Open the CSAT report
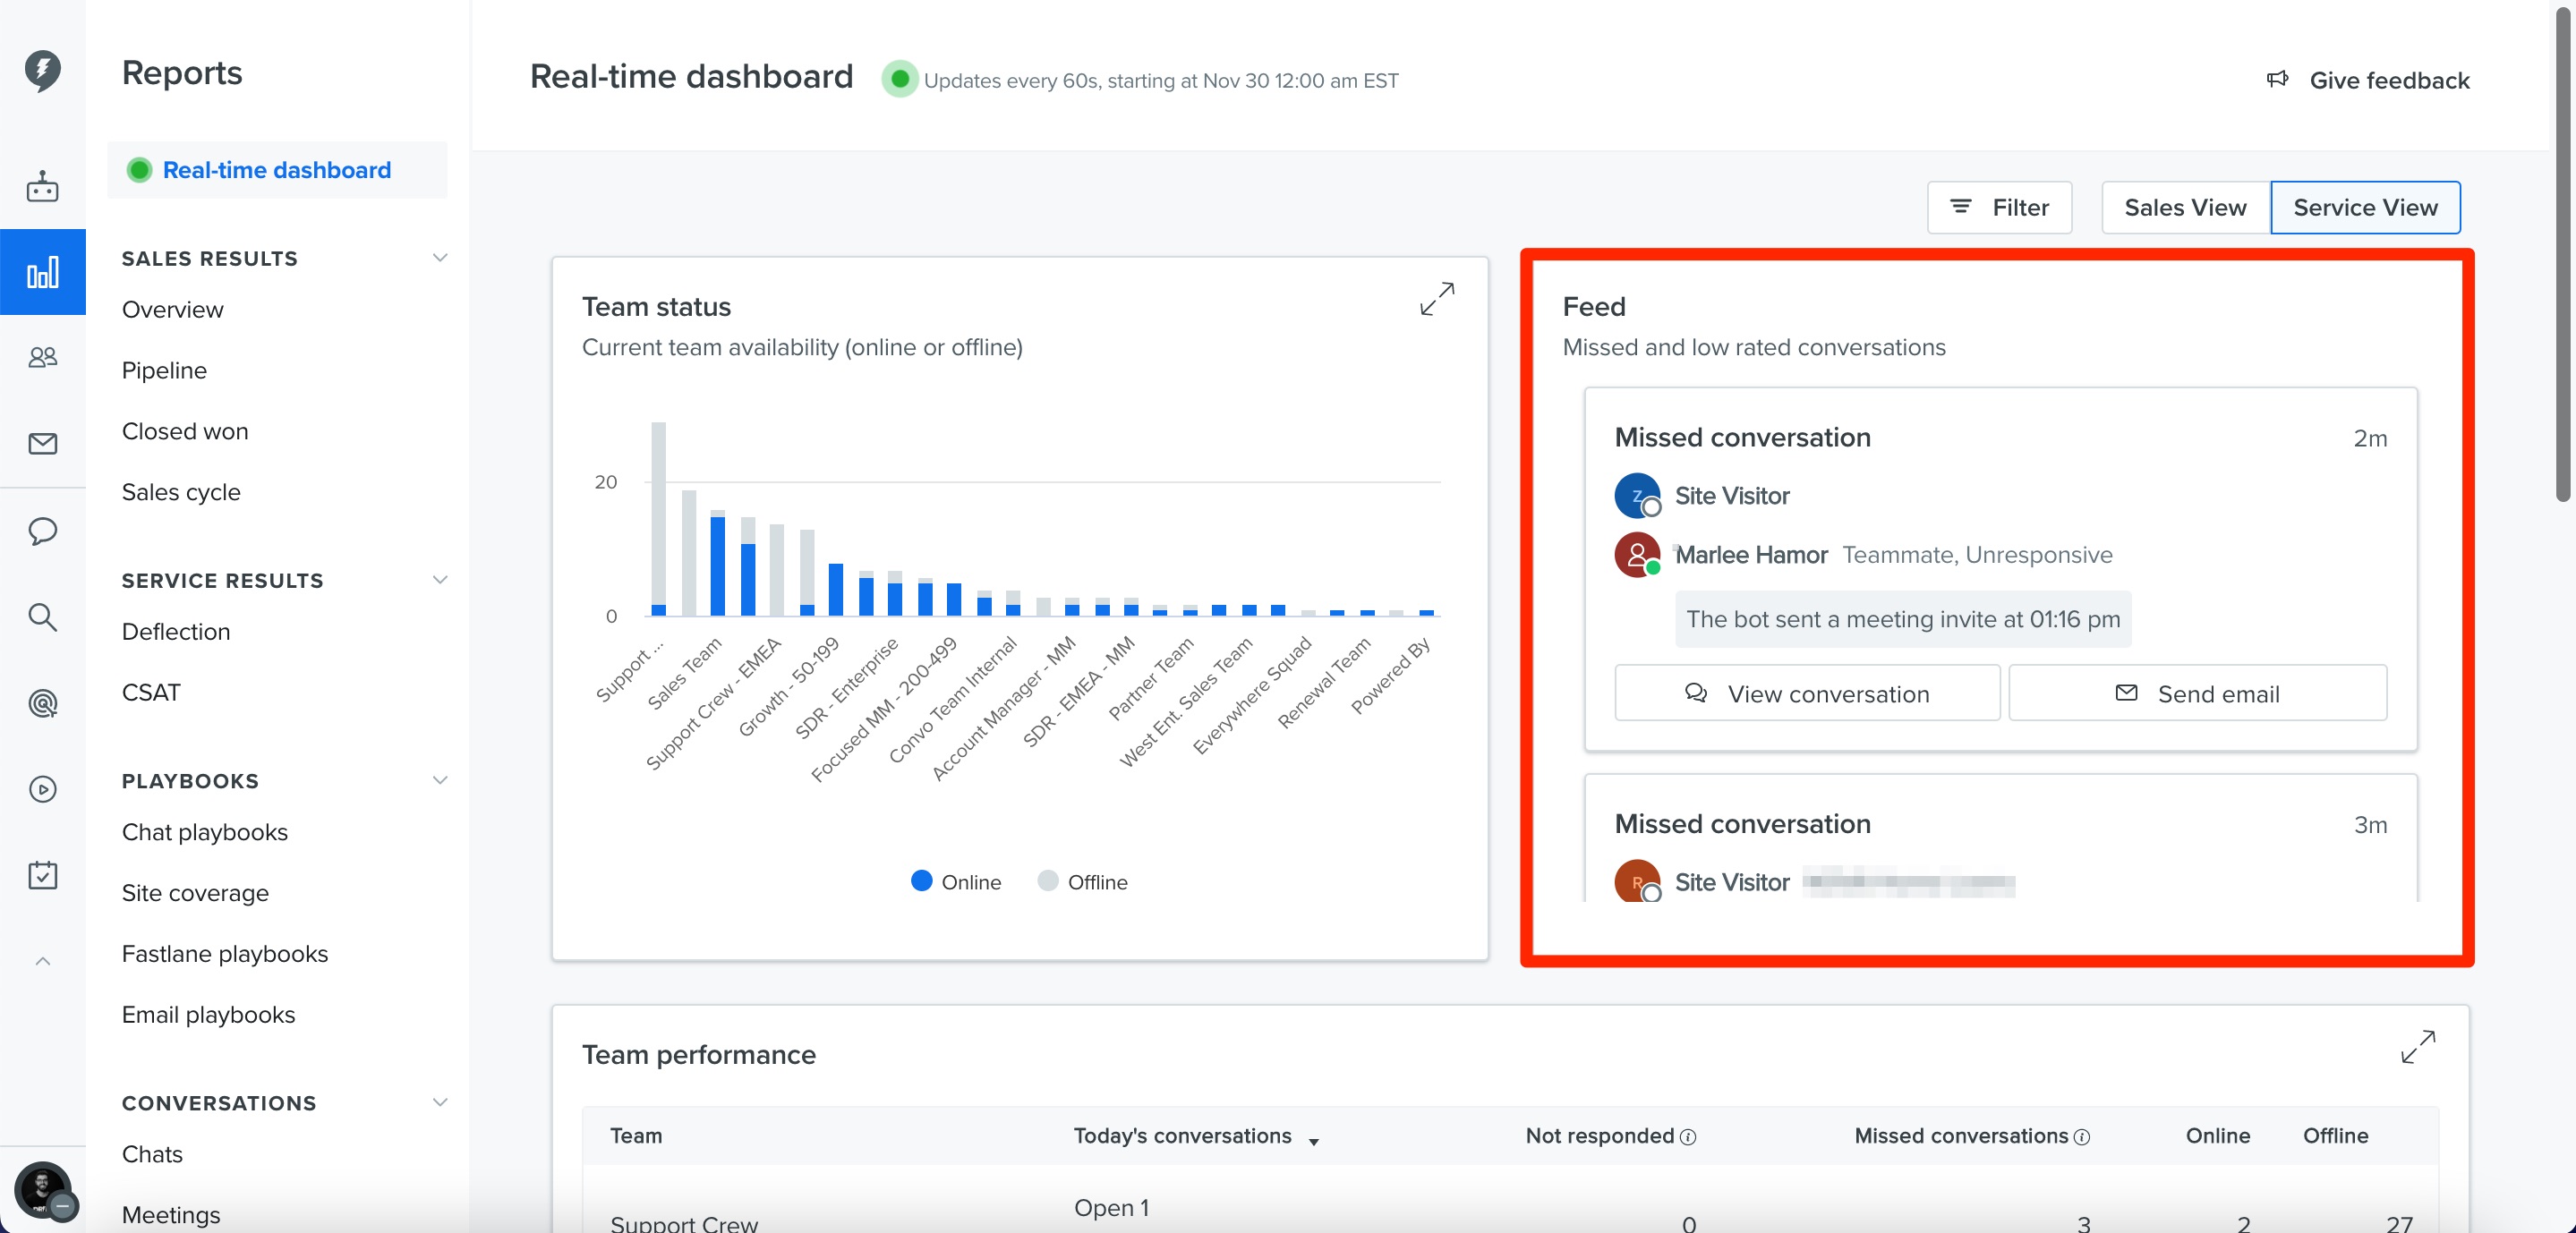This screenshot has height=1233, width=2576. pyautogui.click(x=151, y=692)
